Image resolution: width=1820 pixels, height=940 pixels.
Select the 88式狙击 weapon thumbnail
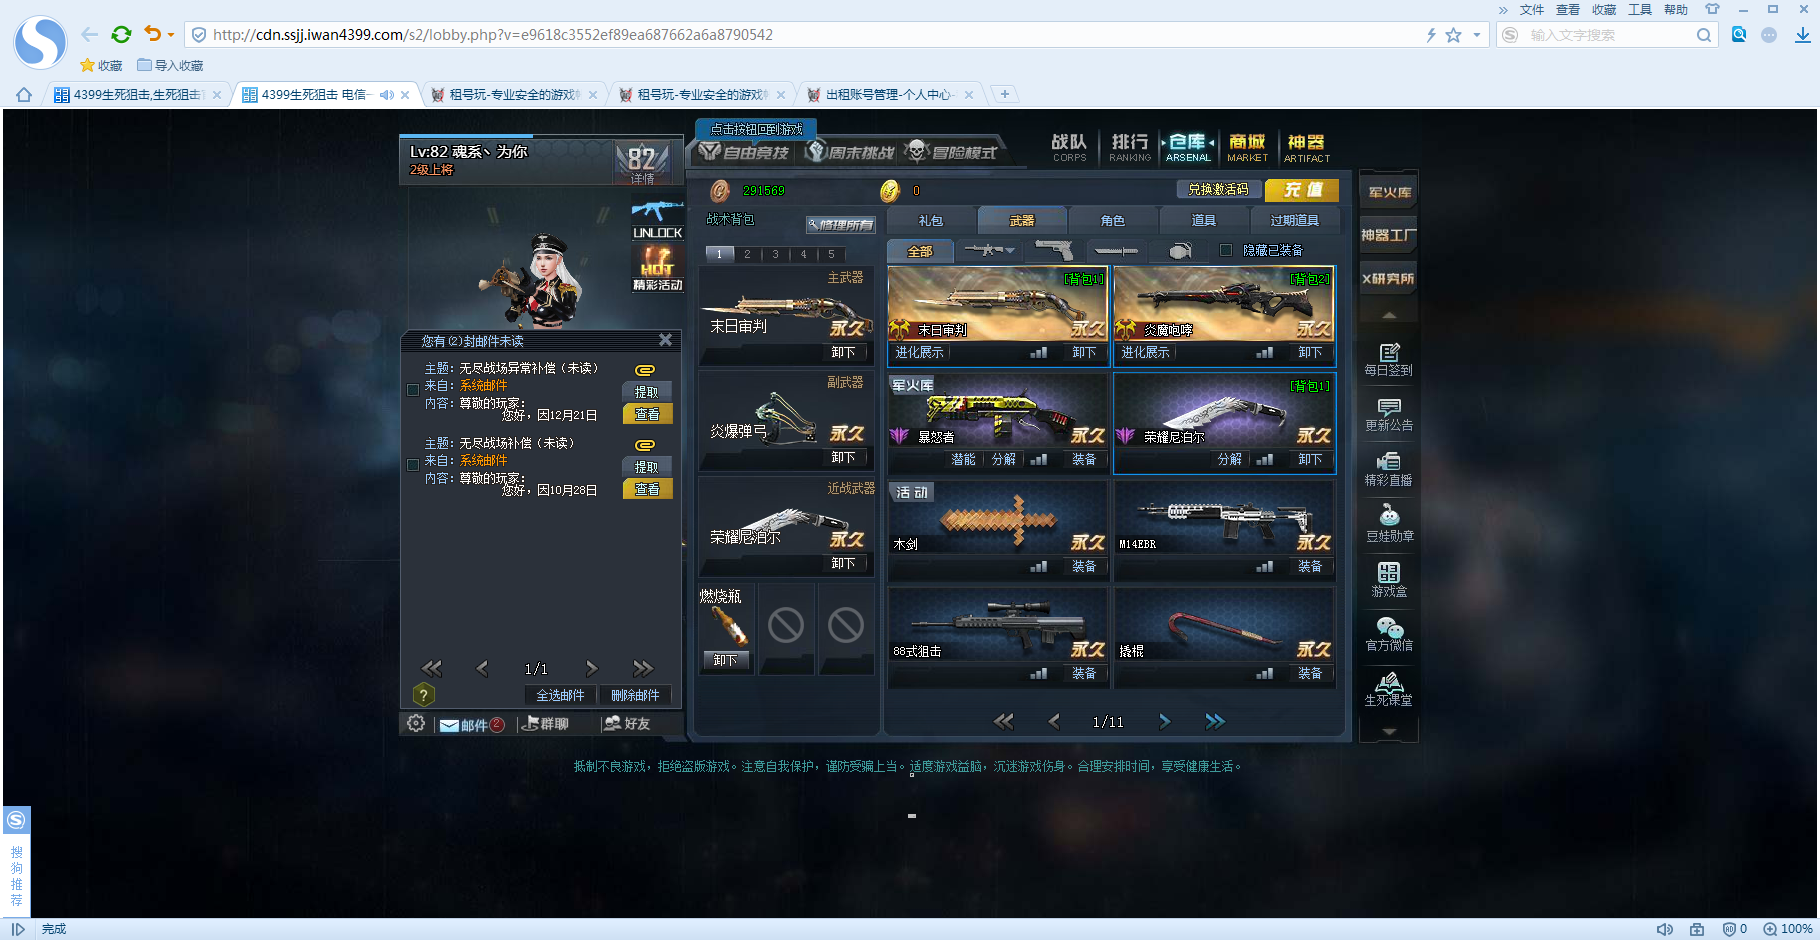click(x=997, y=625)
